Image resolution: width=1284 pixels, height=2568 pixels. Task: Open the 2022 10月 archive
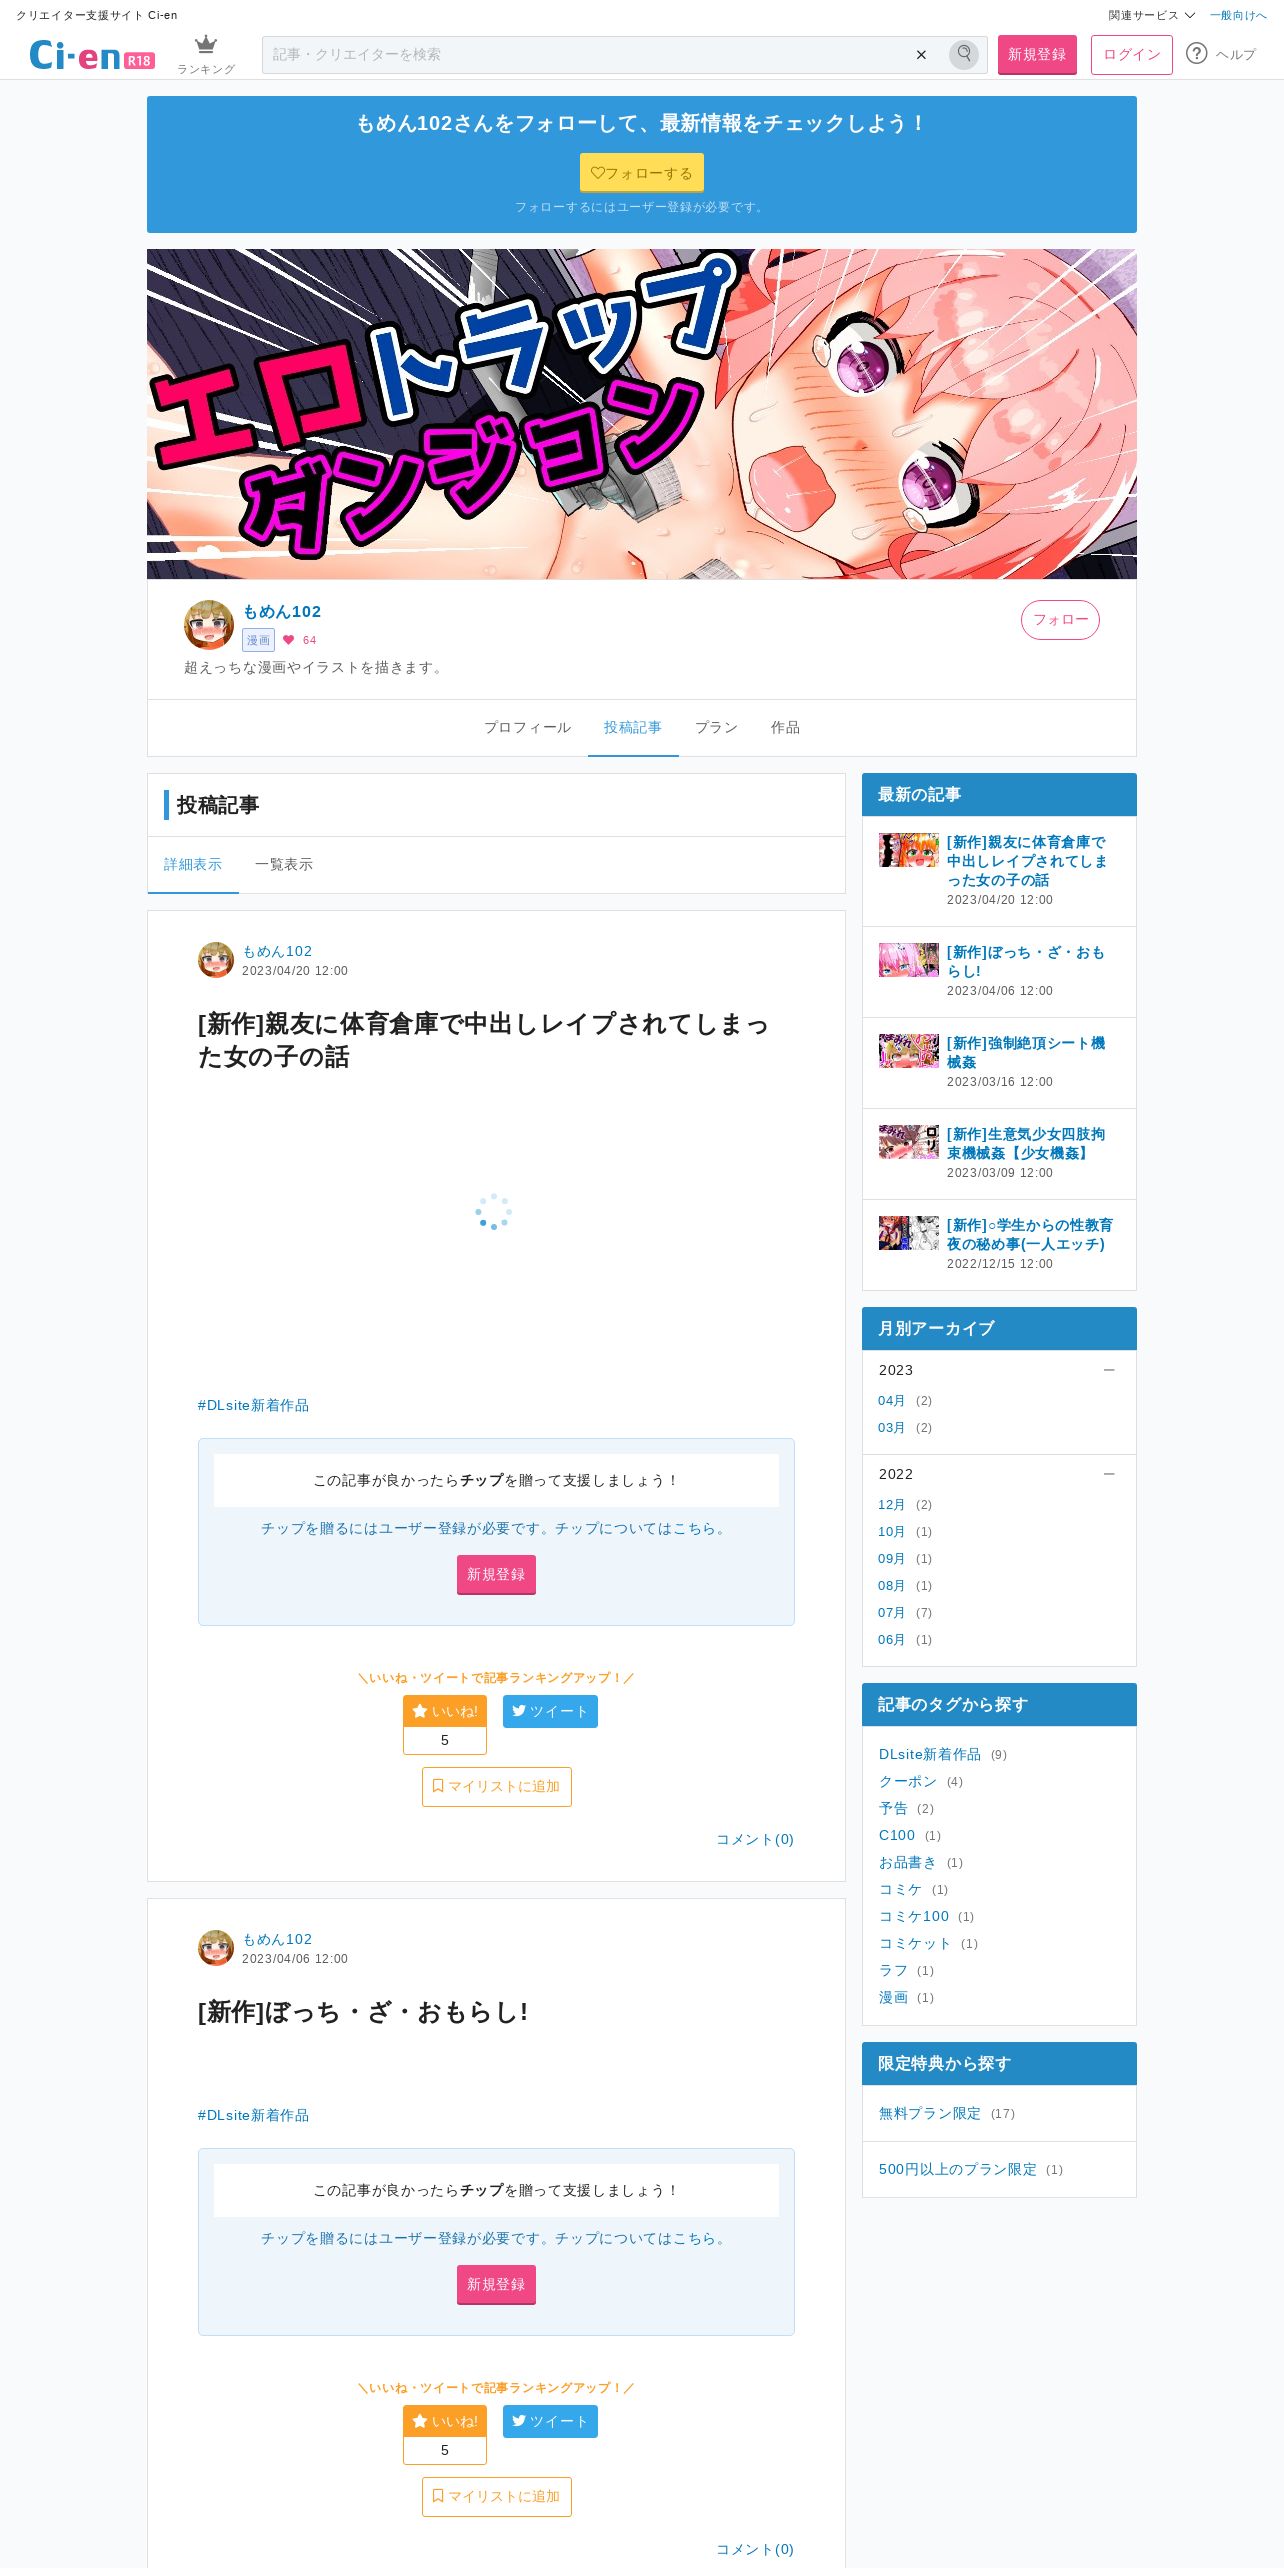tap(892, 1532)
